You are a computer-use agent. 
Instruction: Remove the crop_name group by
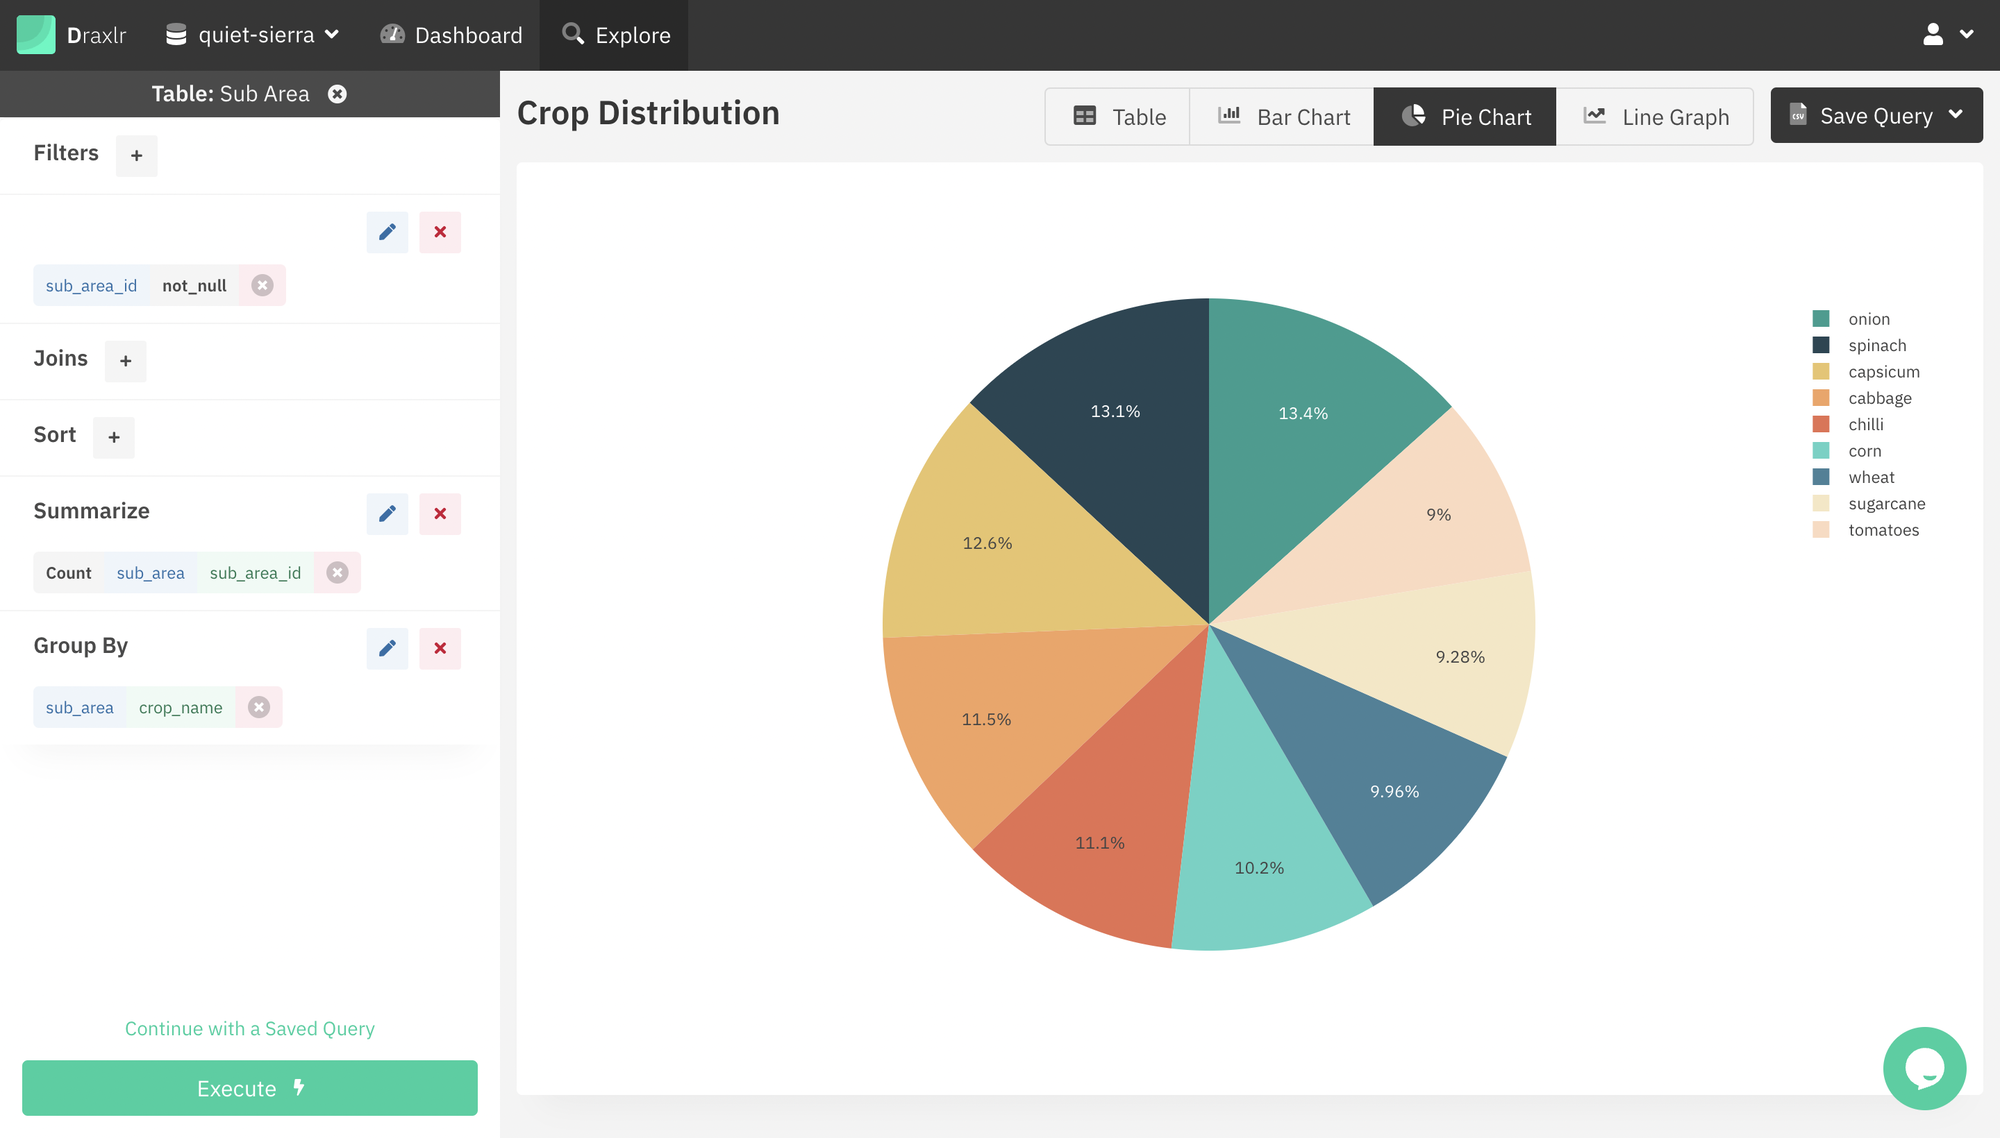258,706
